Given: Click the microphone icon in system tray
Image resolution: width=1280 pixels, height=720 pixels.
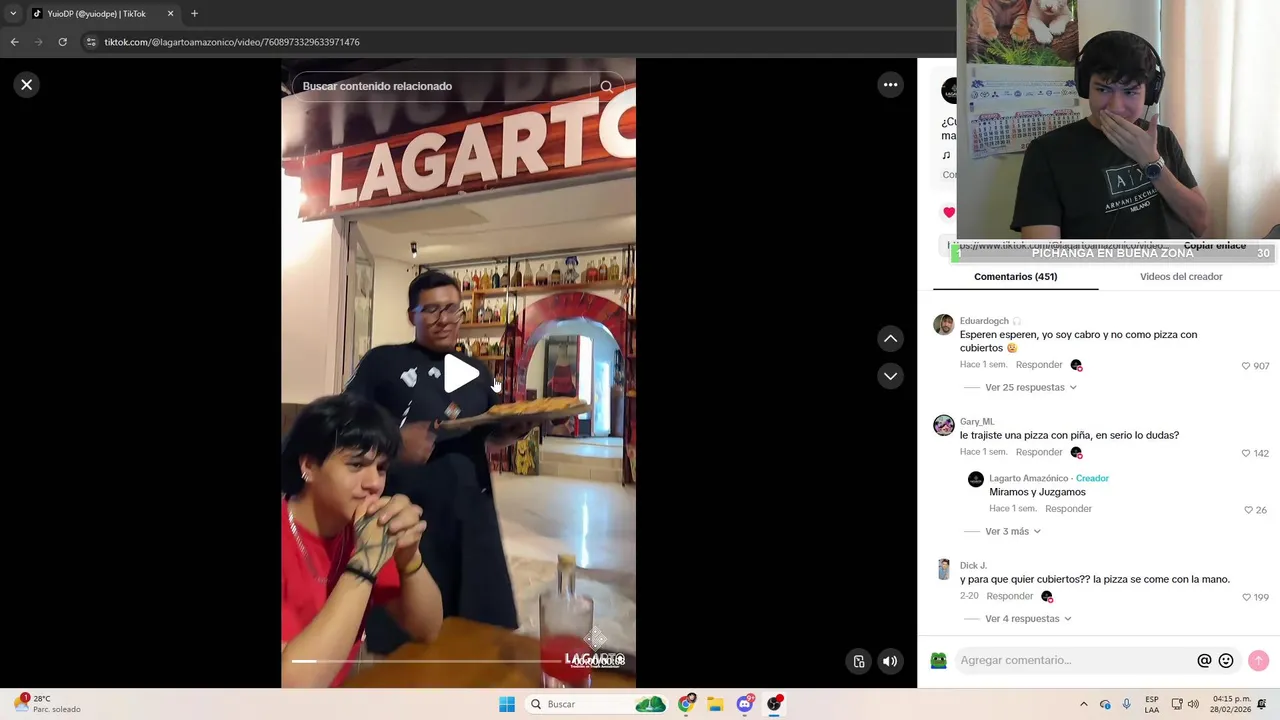Looking at the screenshot, I should tap(1127, 704).
